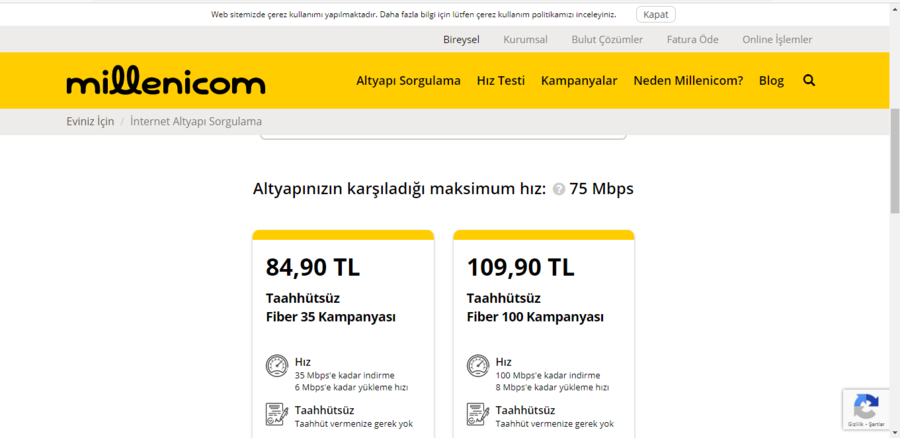The height and width of the screenshot is (438, 900).
Task: Open Neden Millenicom? page
Action: click(688, 81)
